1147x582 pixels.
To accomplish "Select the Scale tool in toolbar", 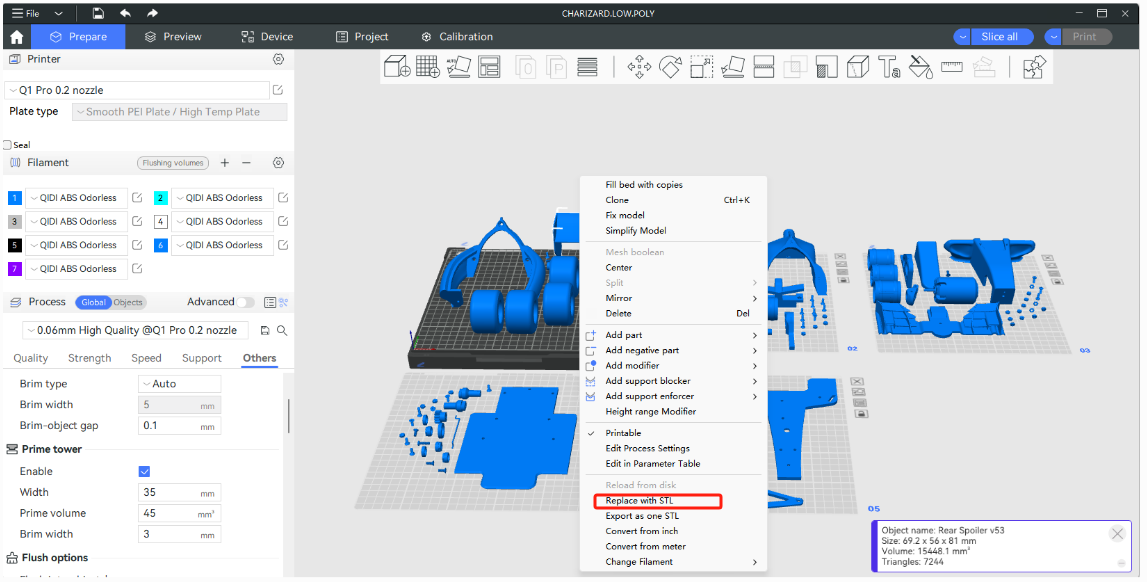I will click(x=701, y=67).
